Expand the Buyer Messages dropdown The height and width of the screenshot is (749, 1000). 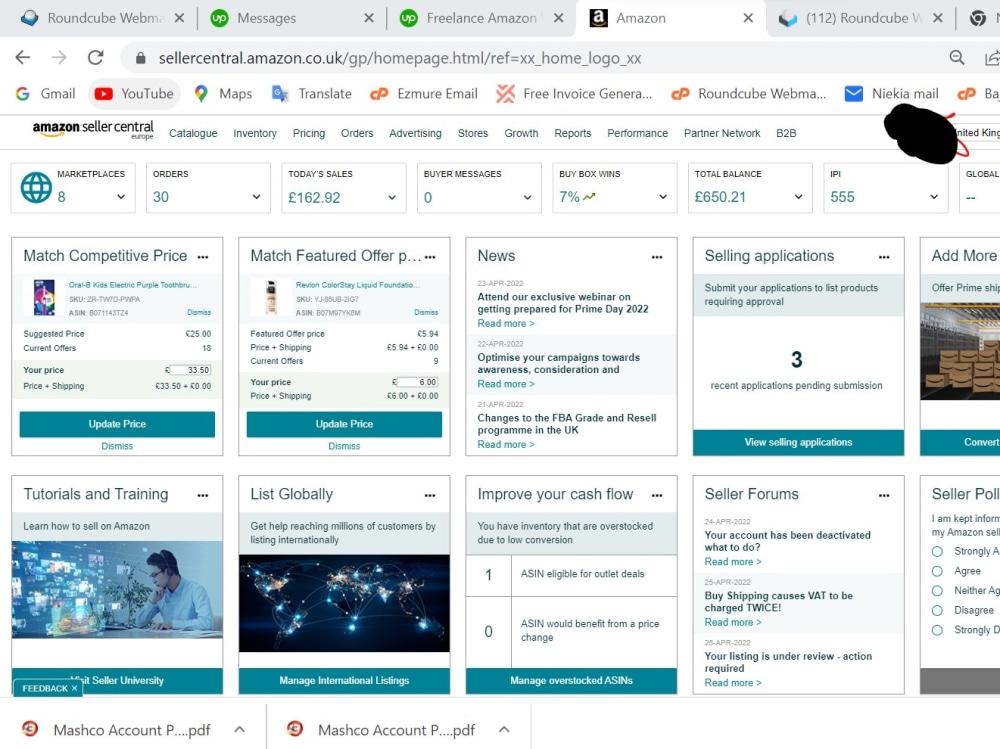tap(527, 197)
